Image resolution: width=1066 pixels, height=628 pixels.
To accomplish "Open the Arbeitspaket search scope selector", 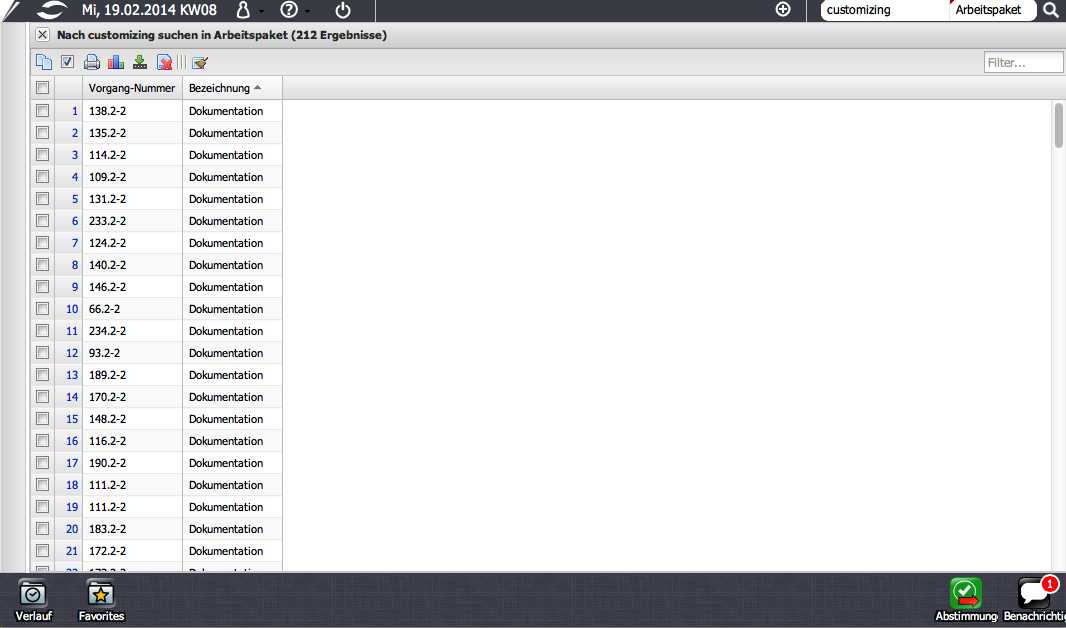I will tap(988, 10).
